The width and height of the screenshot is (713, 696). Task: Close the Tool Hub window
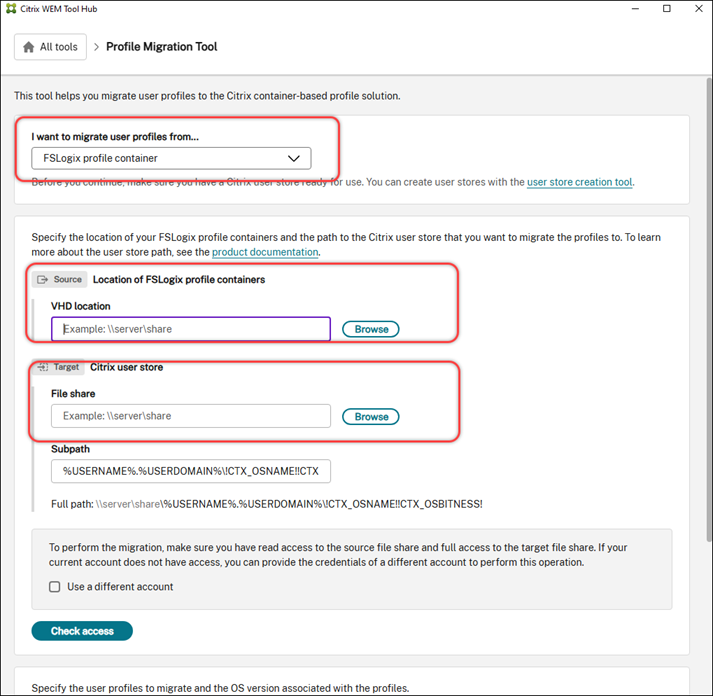[x=699, y=9]
